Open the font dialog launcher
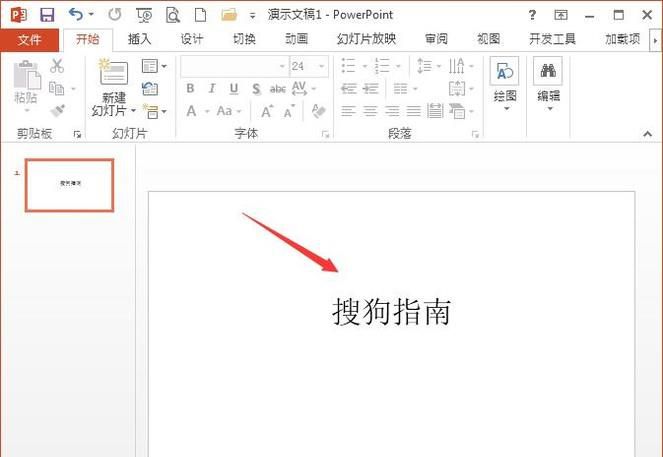 pos(325,134)
